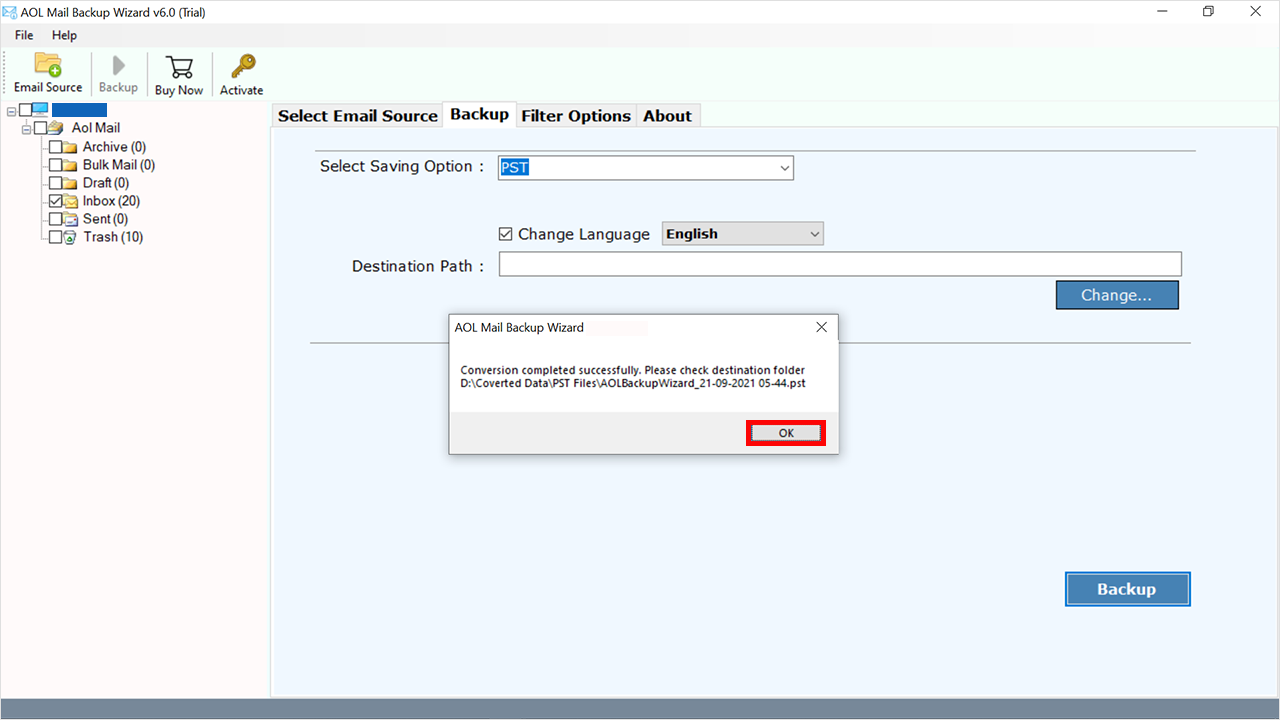Select the Archive (0) folder label
Image resolution: width=1280 pixels, height=720 pixels.
(114, 147)
